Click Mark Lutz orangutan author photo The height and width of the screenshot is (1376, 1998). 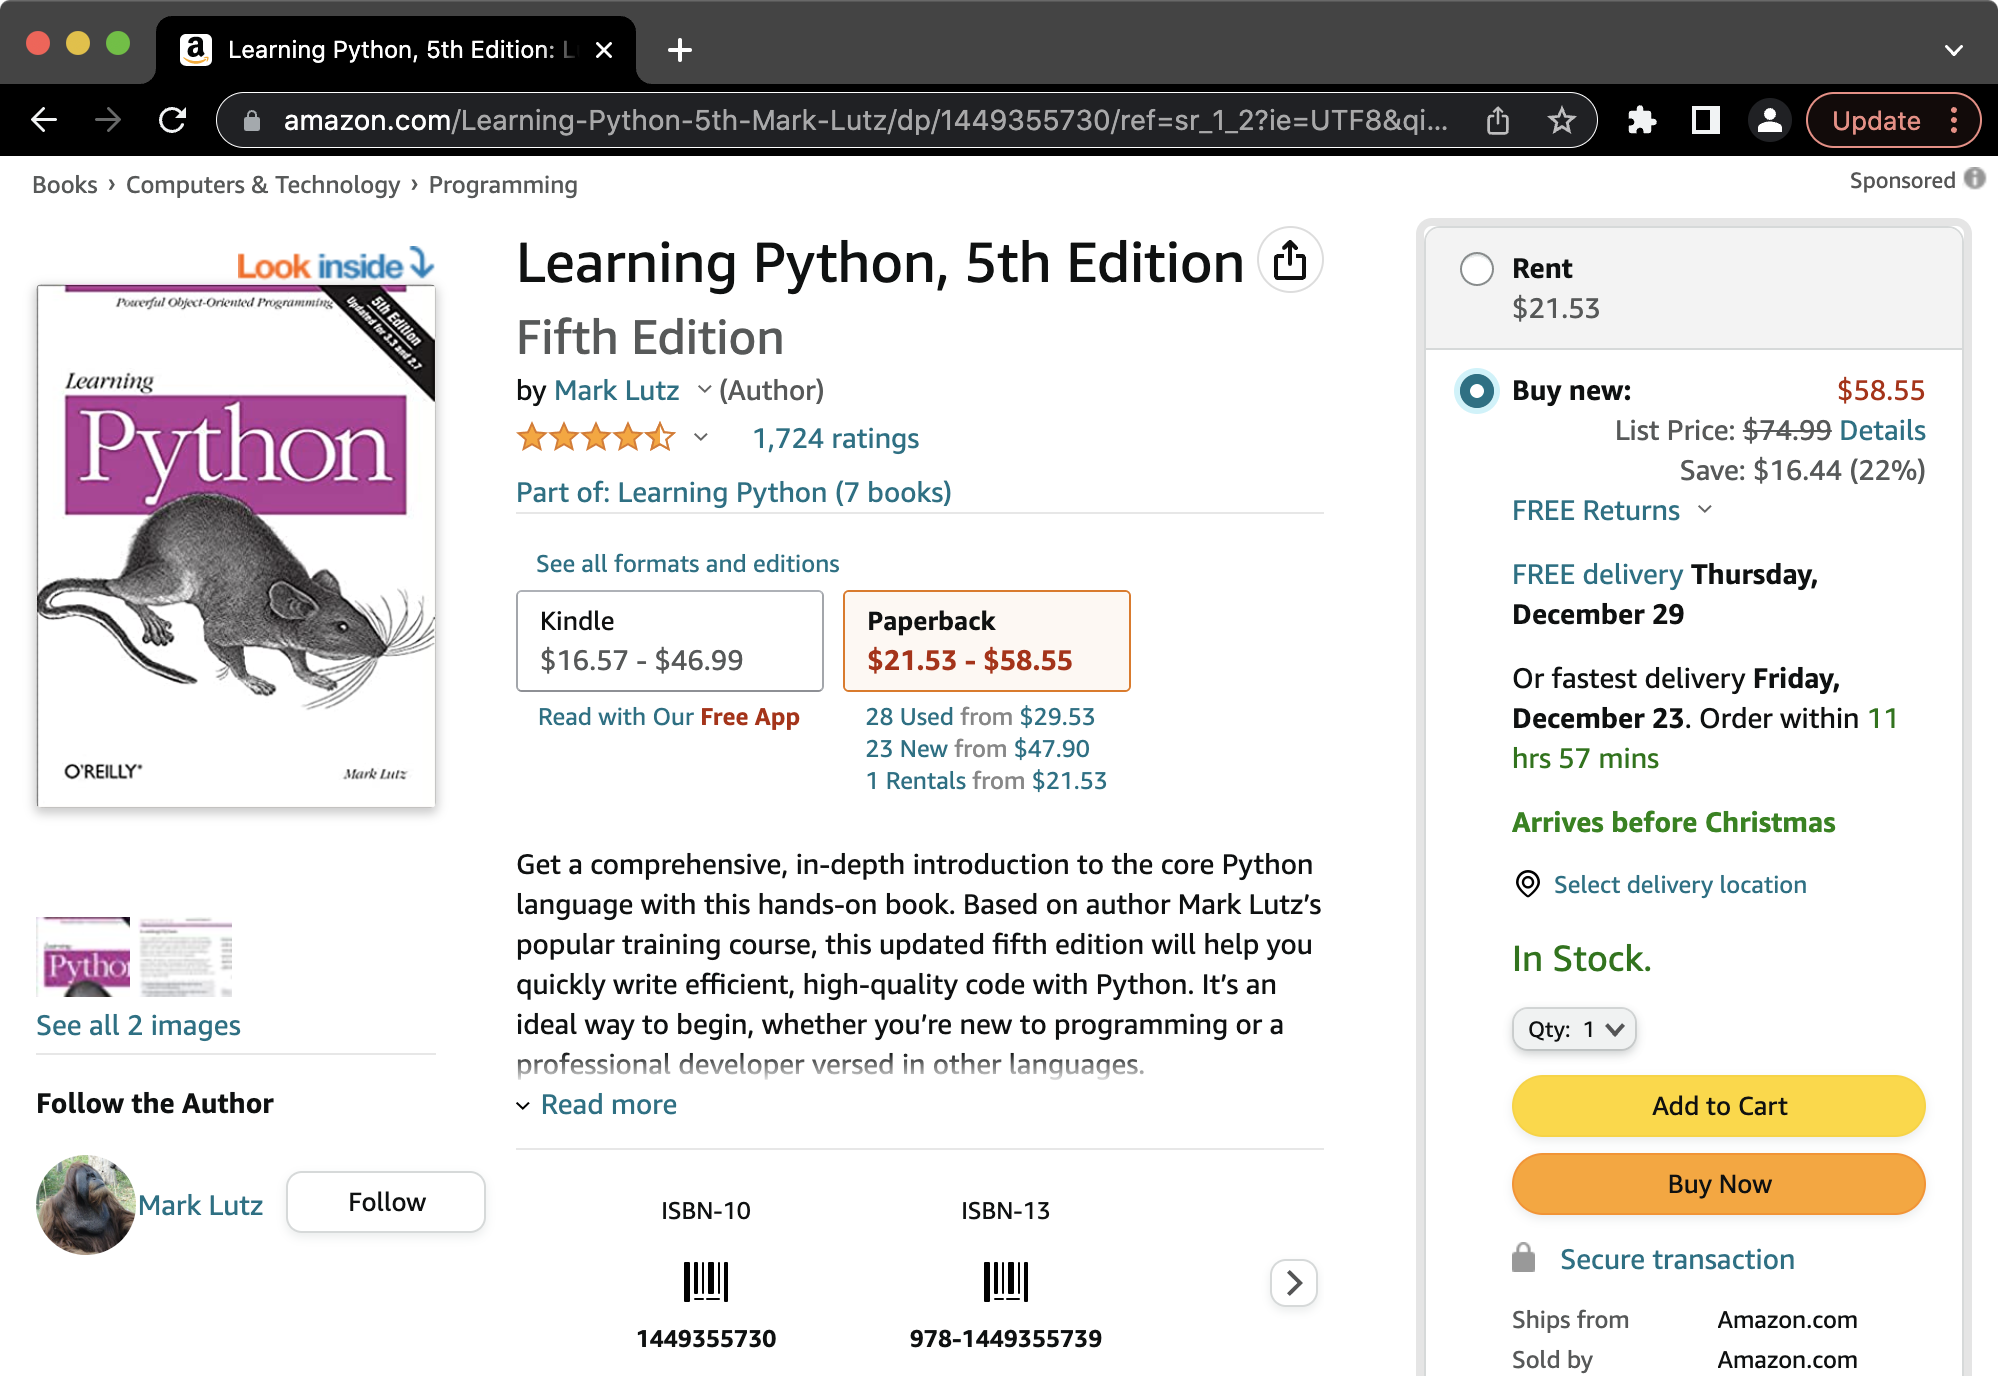(x=86, y=1205)
